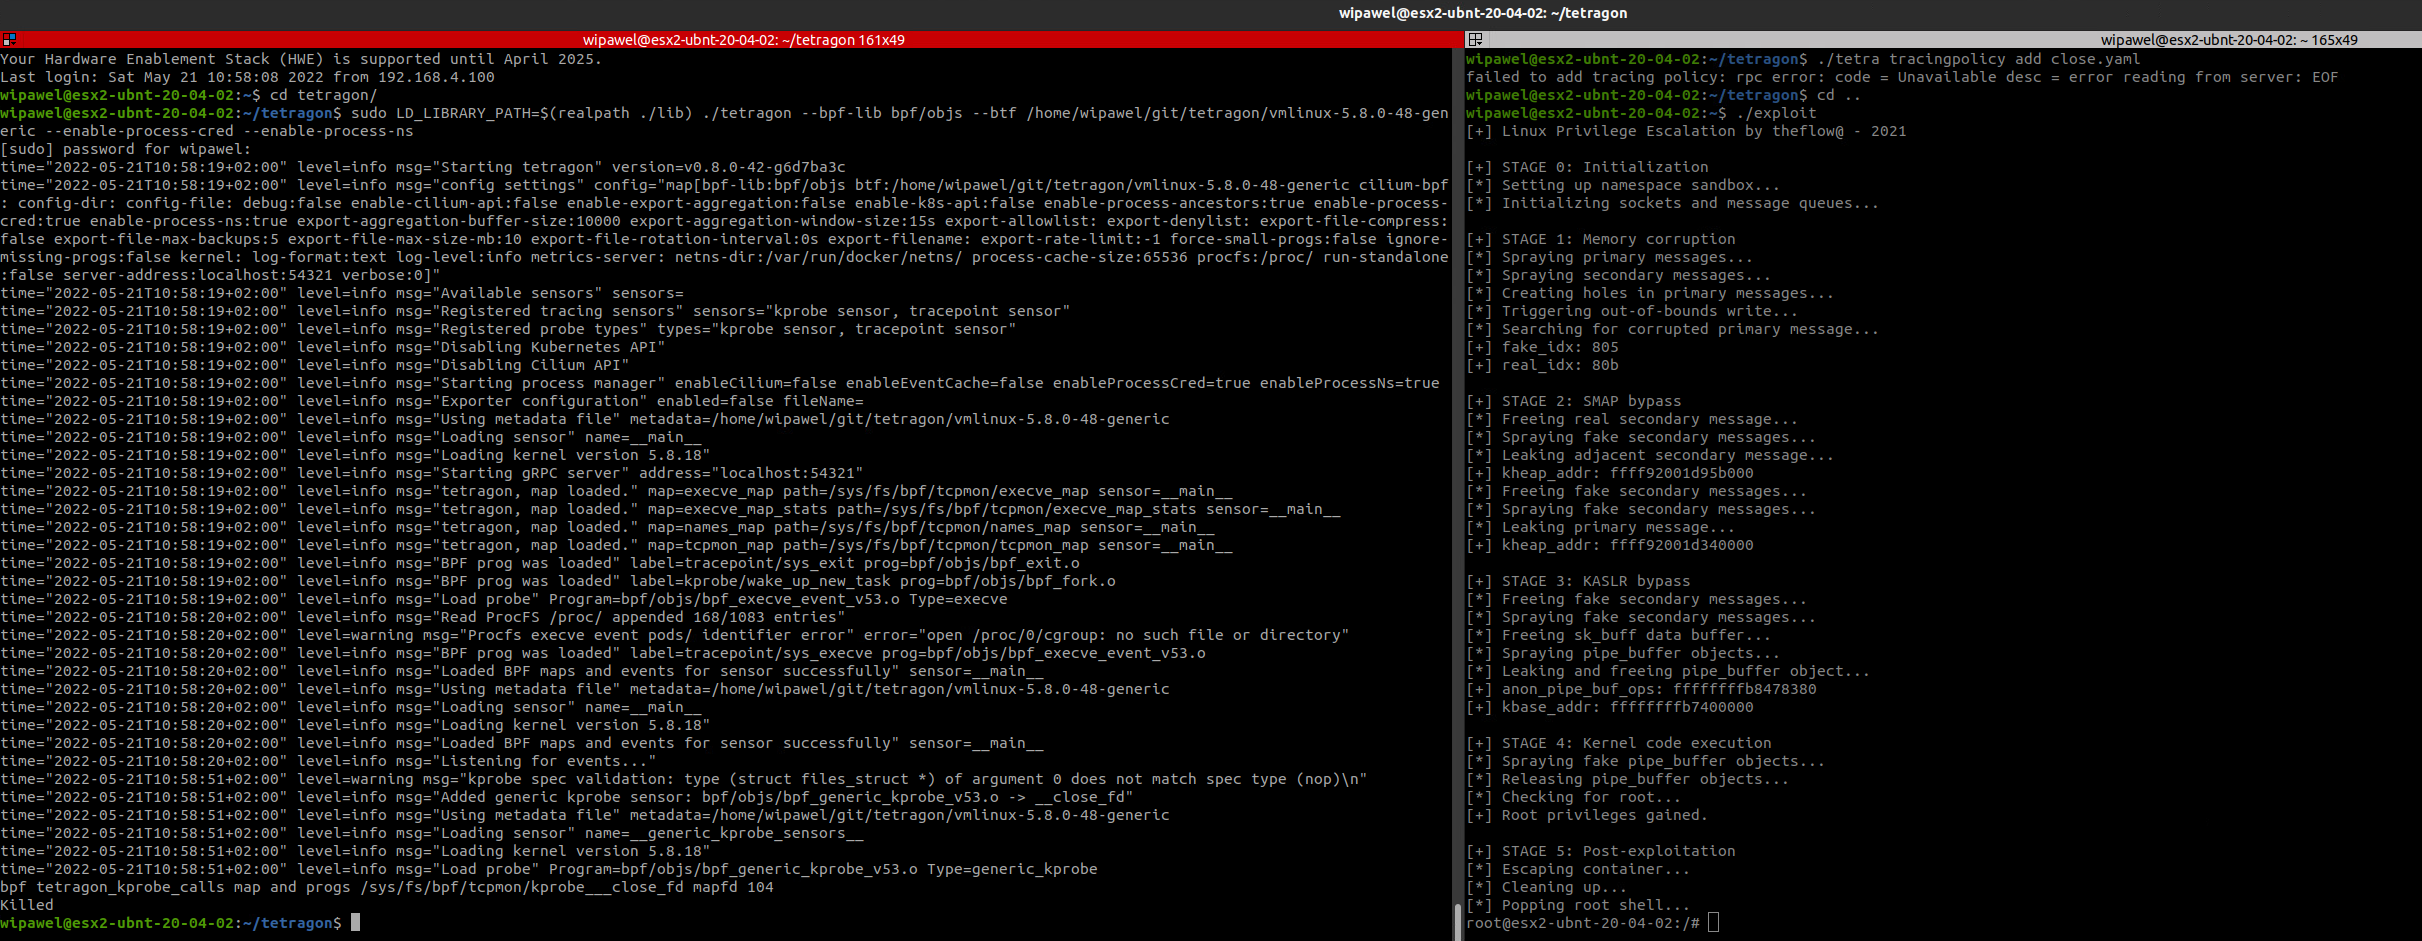Click the 'Root privileges gained.' line
Viewport: 2422px width, 941px height.
[1587, 815]
